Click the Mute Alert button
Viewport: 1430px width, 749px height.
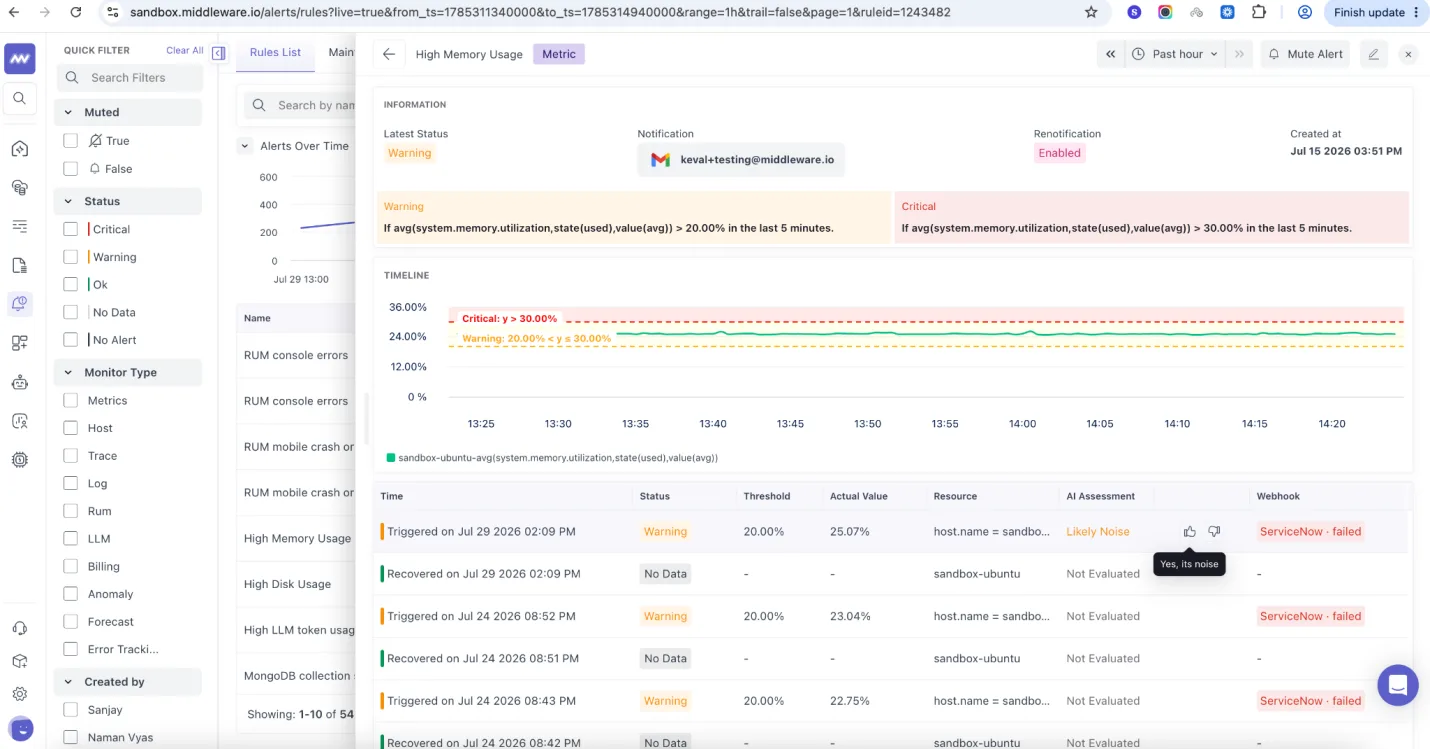point(1305,54)
